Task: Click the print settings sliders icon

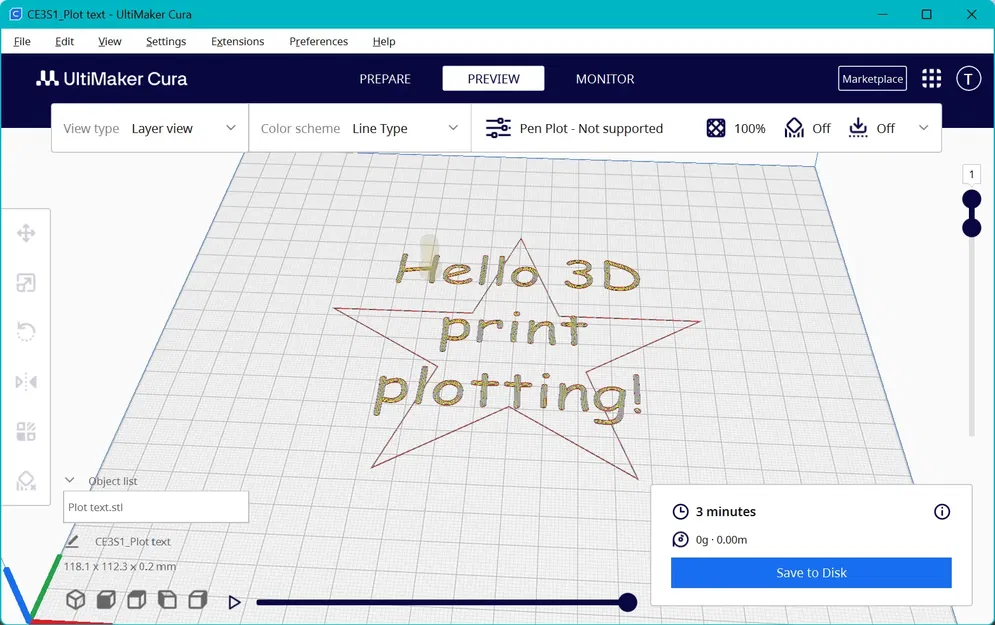Action: [498, 128]
